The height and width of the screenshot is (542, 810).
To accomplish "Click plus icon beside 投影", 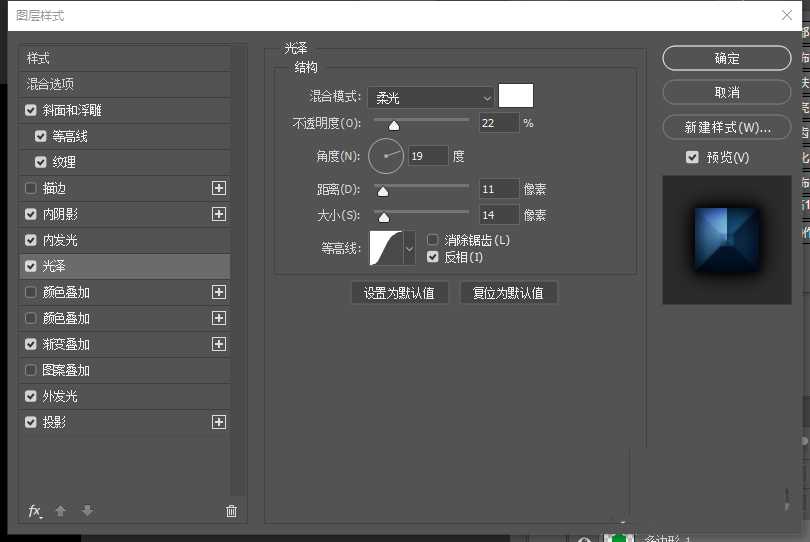I will (x=219, y=422).
